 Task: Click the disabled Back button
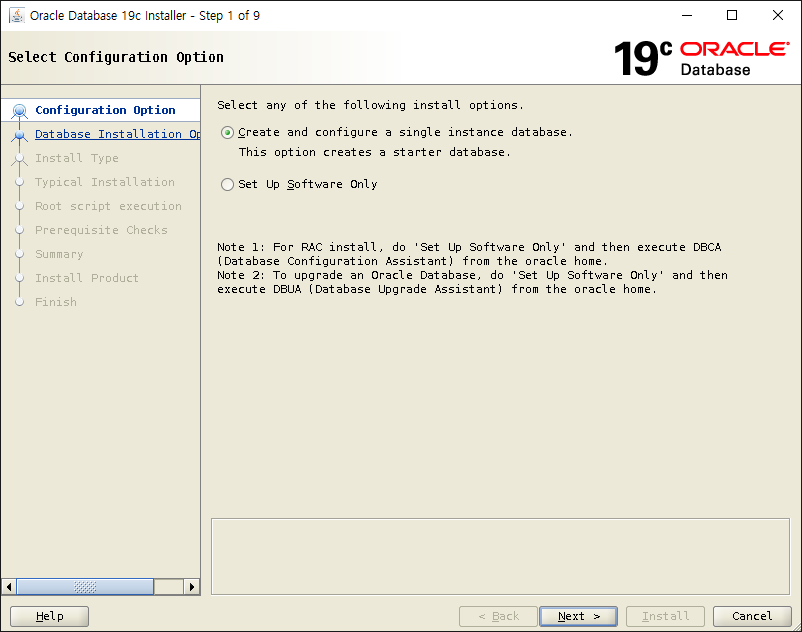(x=498, y=616)
